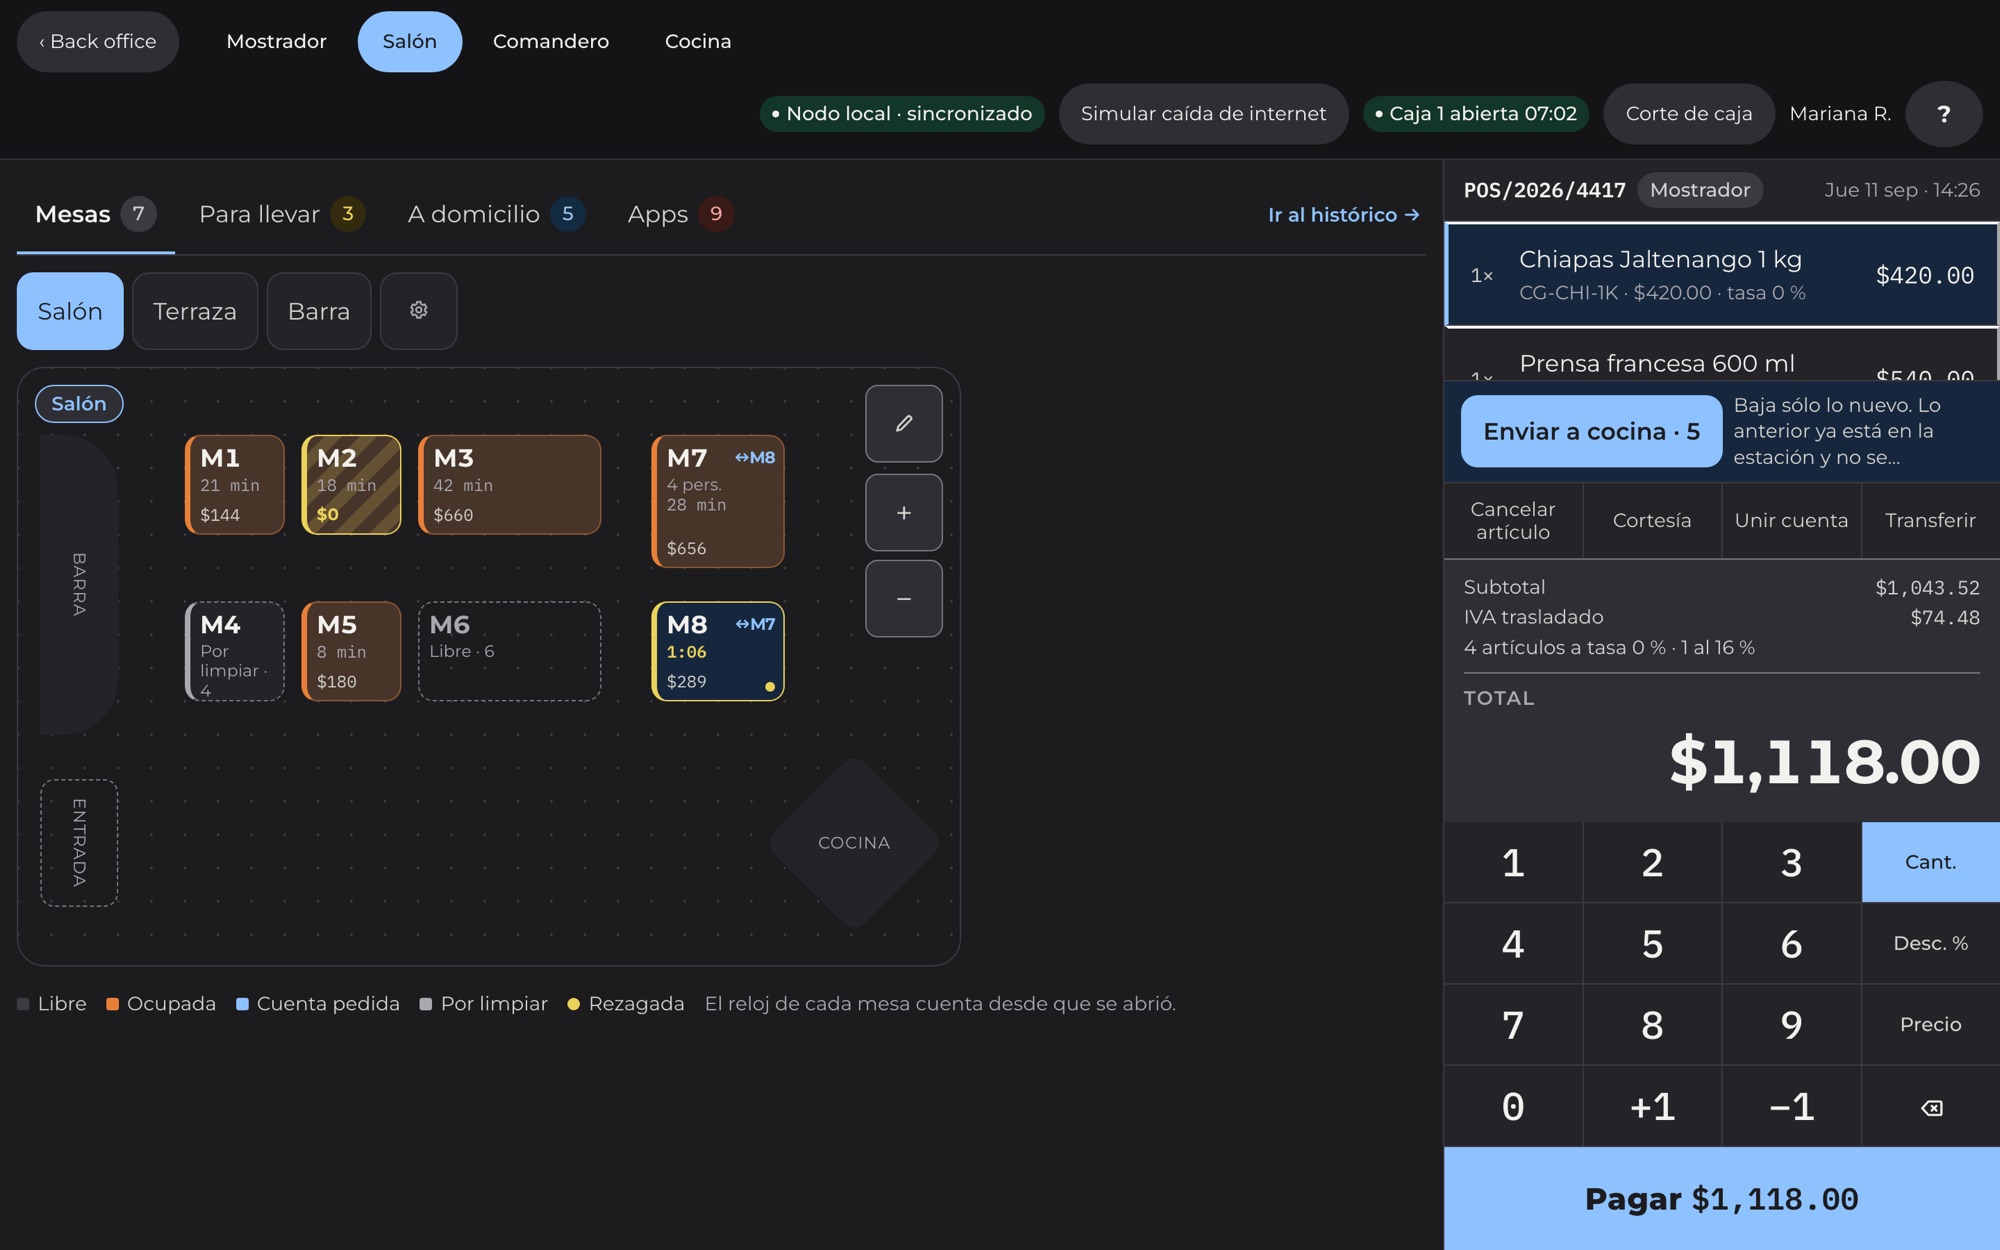Click Corte de caja button
This screenshot has width=2000, height=1250.
tap(1688, 114)
